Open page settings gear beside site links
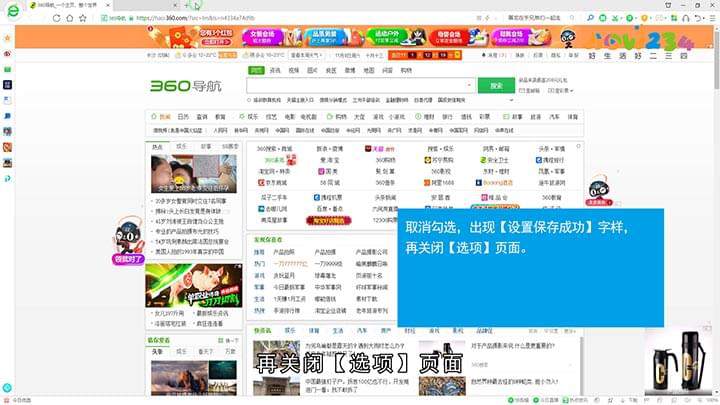 click(x=578, y=146)
